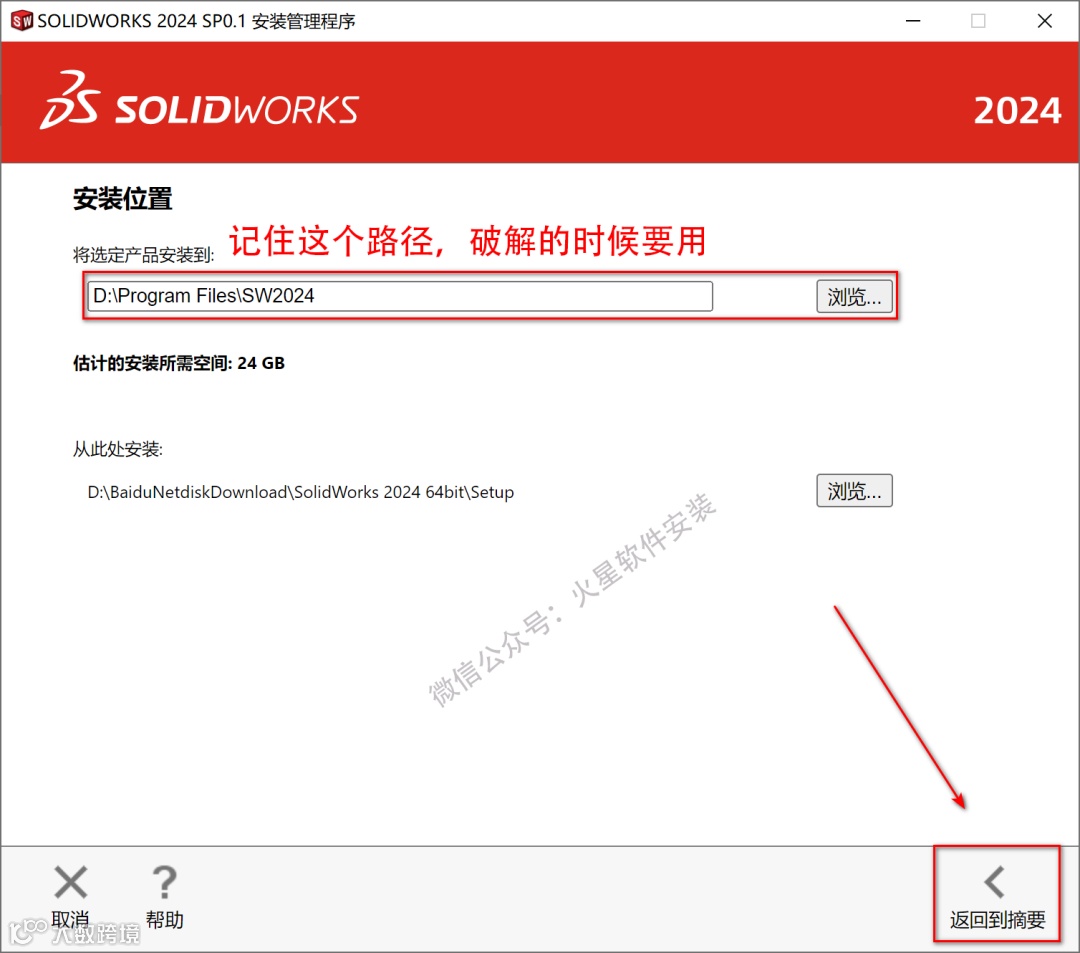Browse for the product installation folder
This screenshot has height=953, width=1080.
[854, 297]
